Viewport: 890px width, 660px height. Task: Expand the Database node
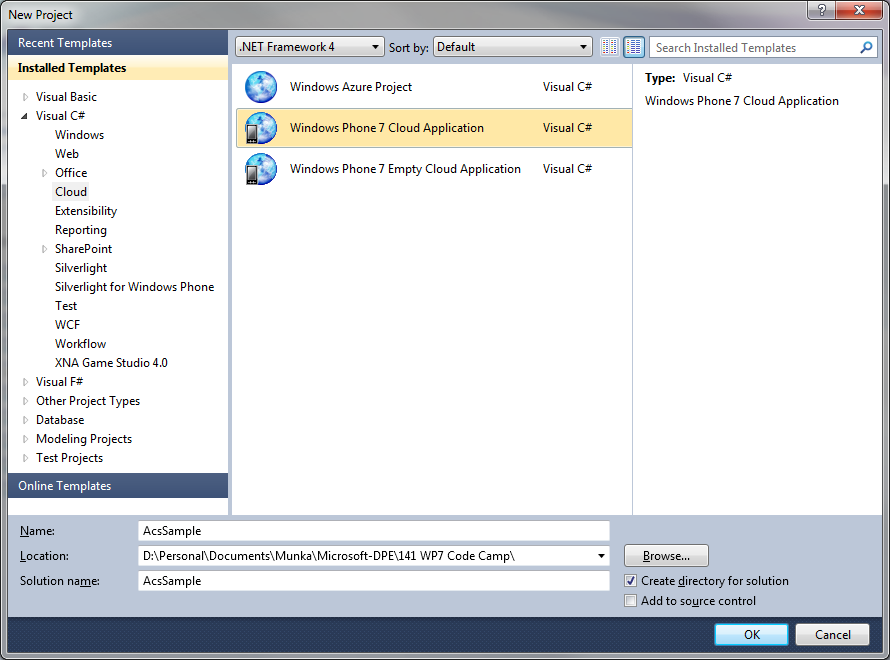(25, 420)
